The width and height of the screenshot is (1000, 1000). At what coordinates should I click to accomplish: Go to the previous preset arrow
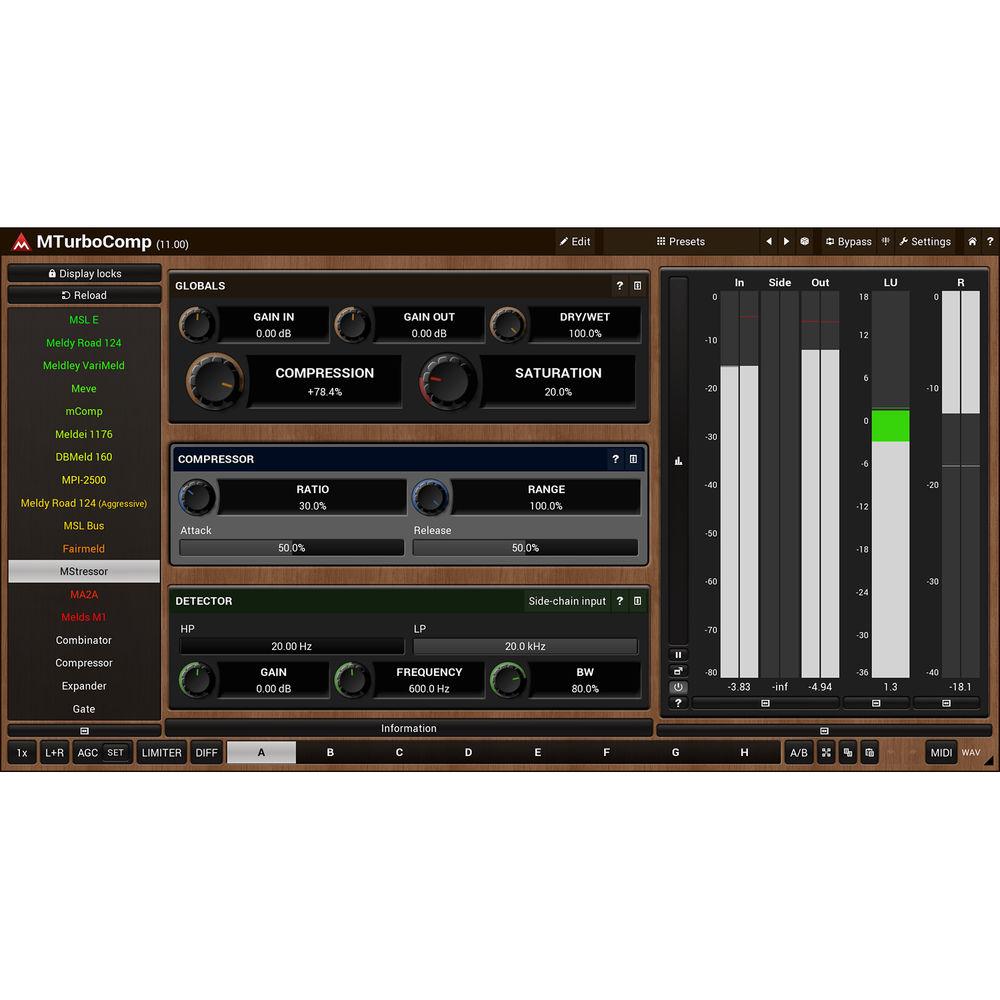pos(768,242)
